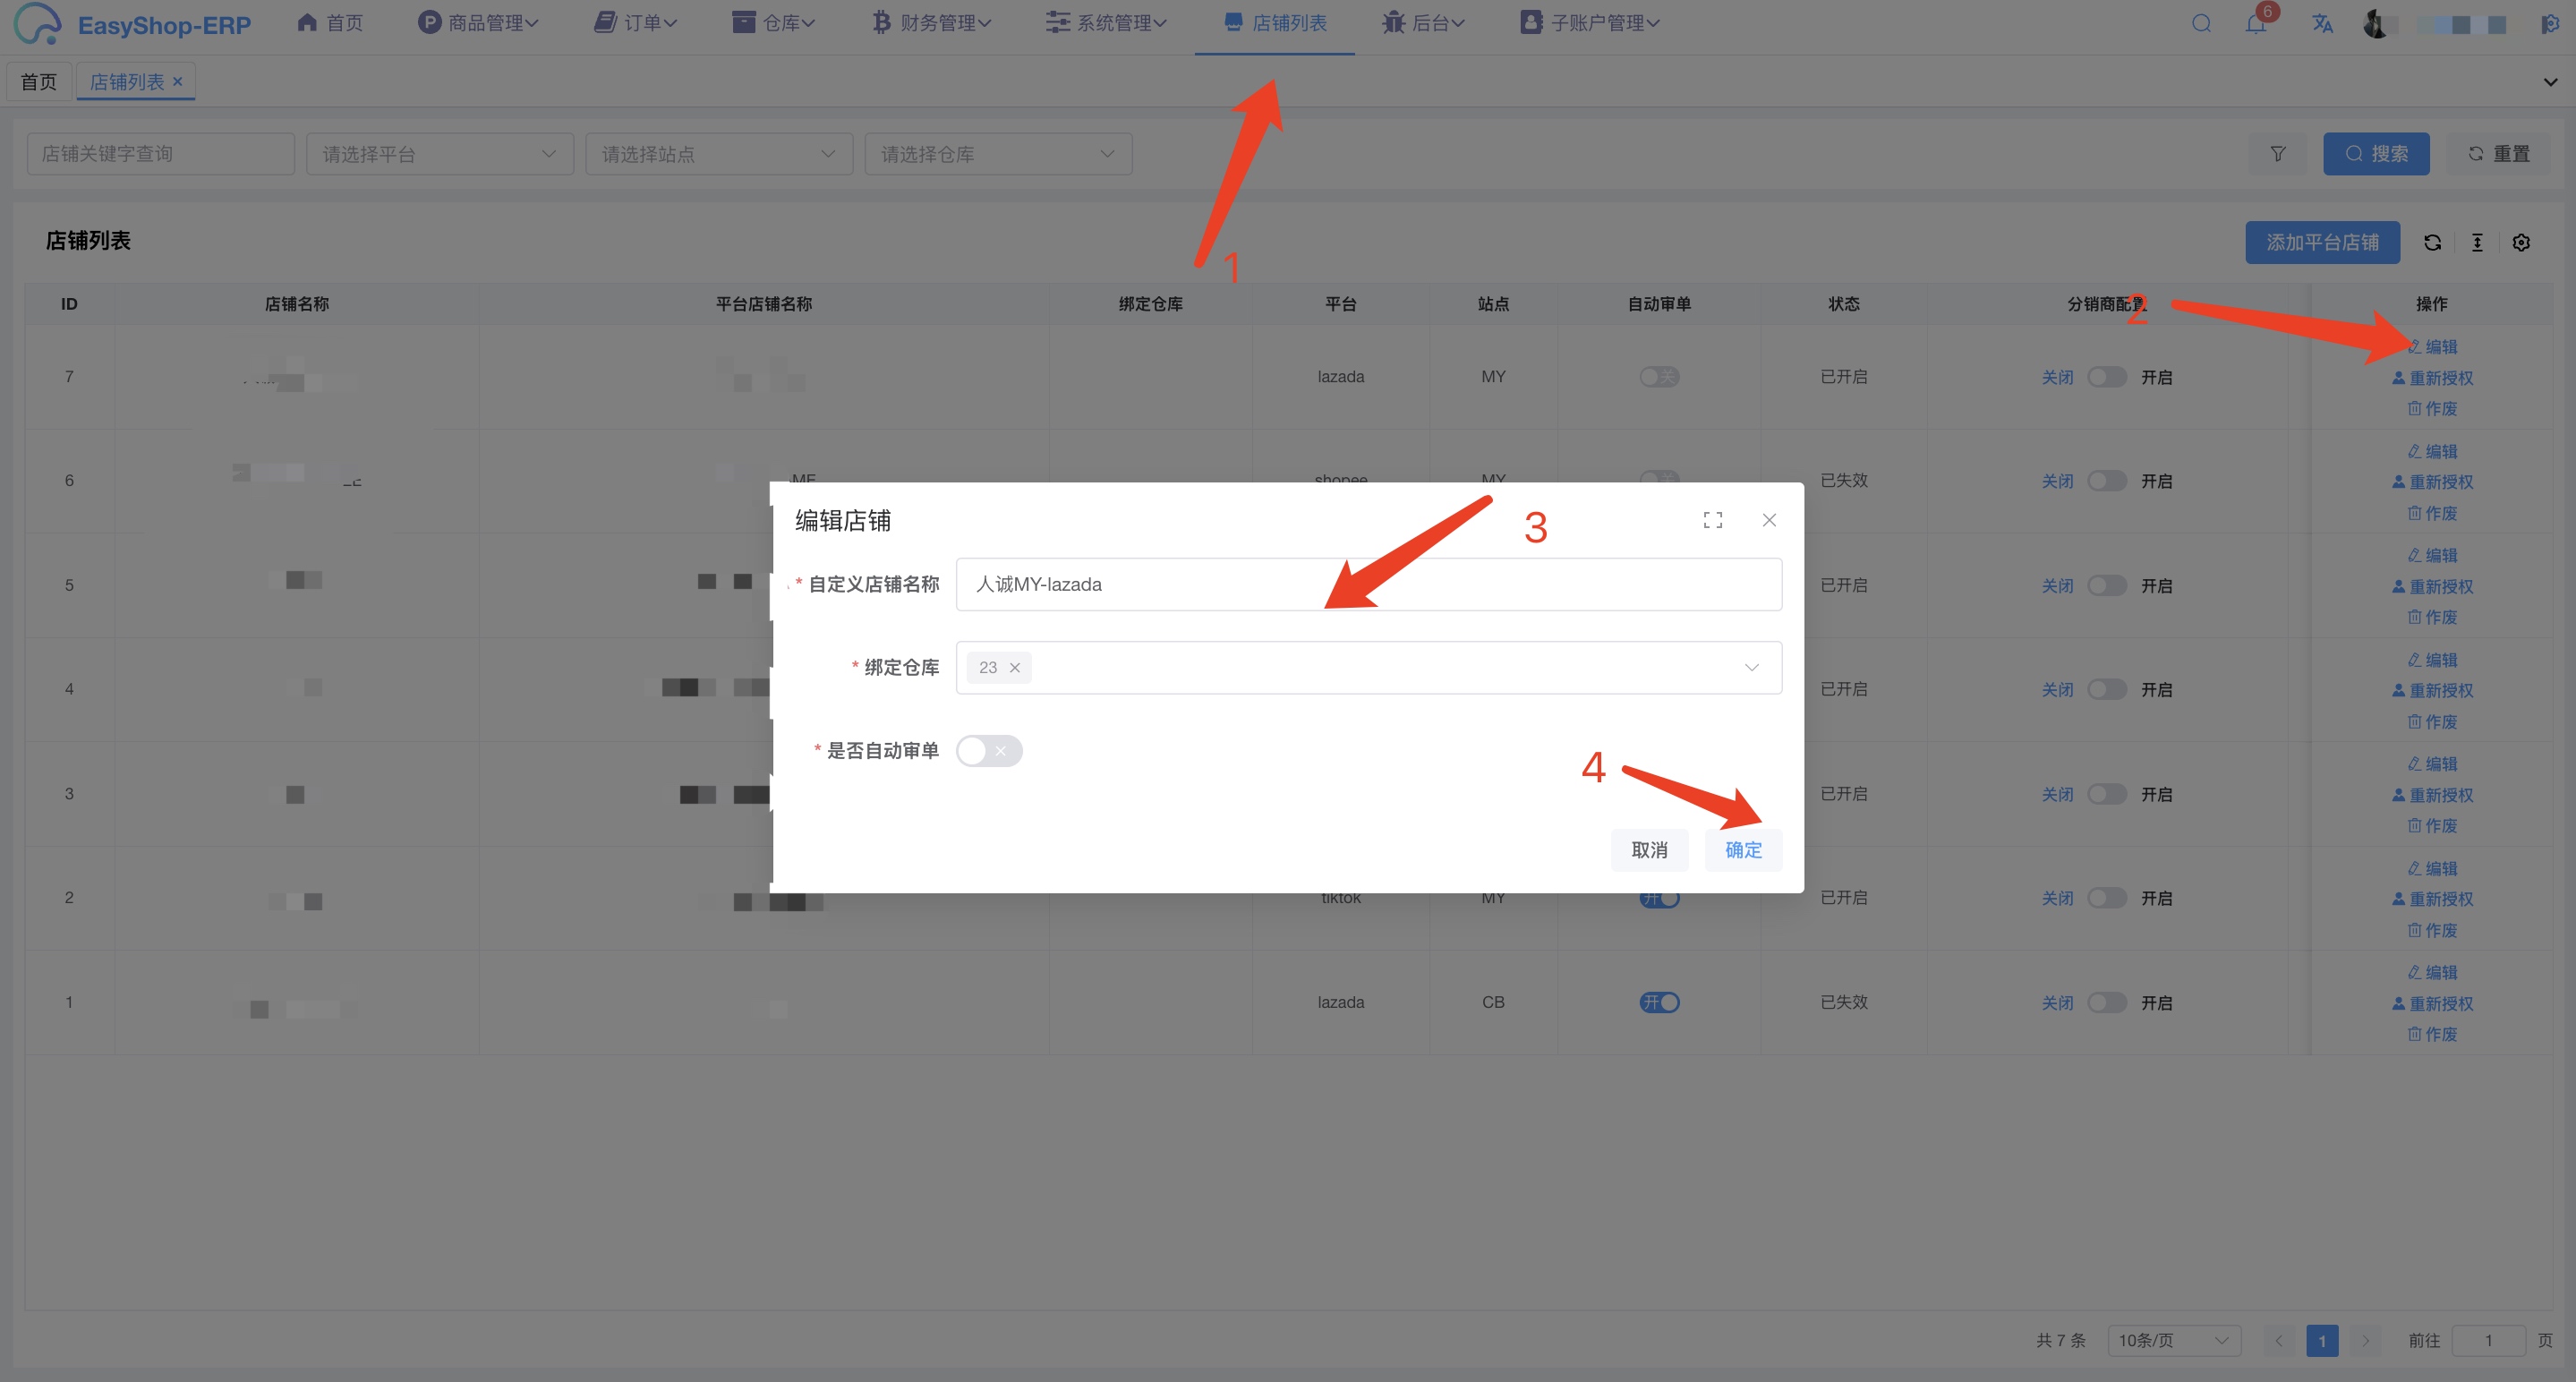Click the 添加平台店铺 button
This screenshot has width=2576, height=1382.
pos(2321,243)
